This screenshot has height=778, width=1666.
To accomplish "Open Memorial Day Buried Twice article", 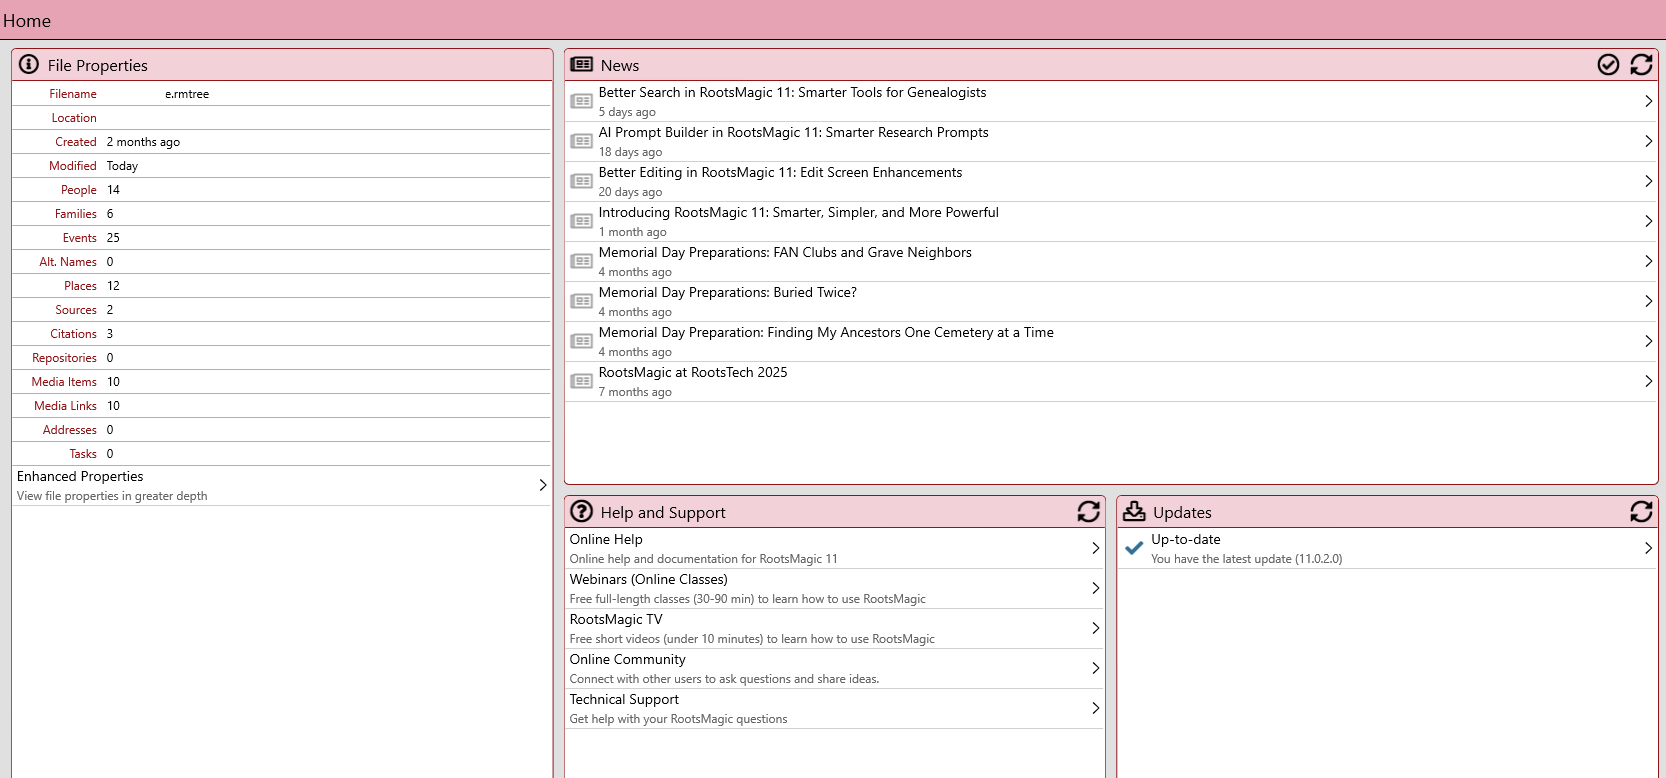I will click(x=1111, y=301).
